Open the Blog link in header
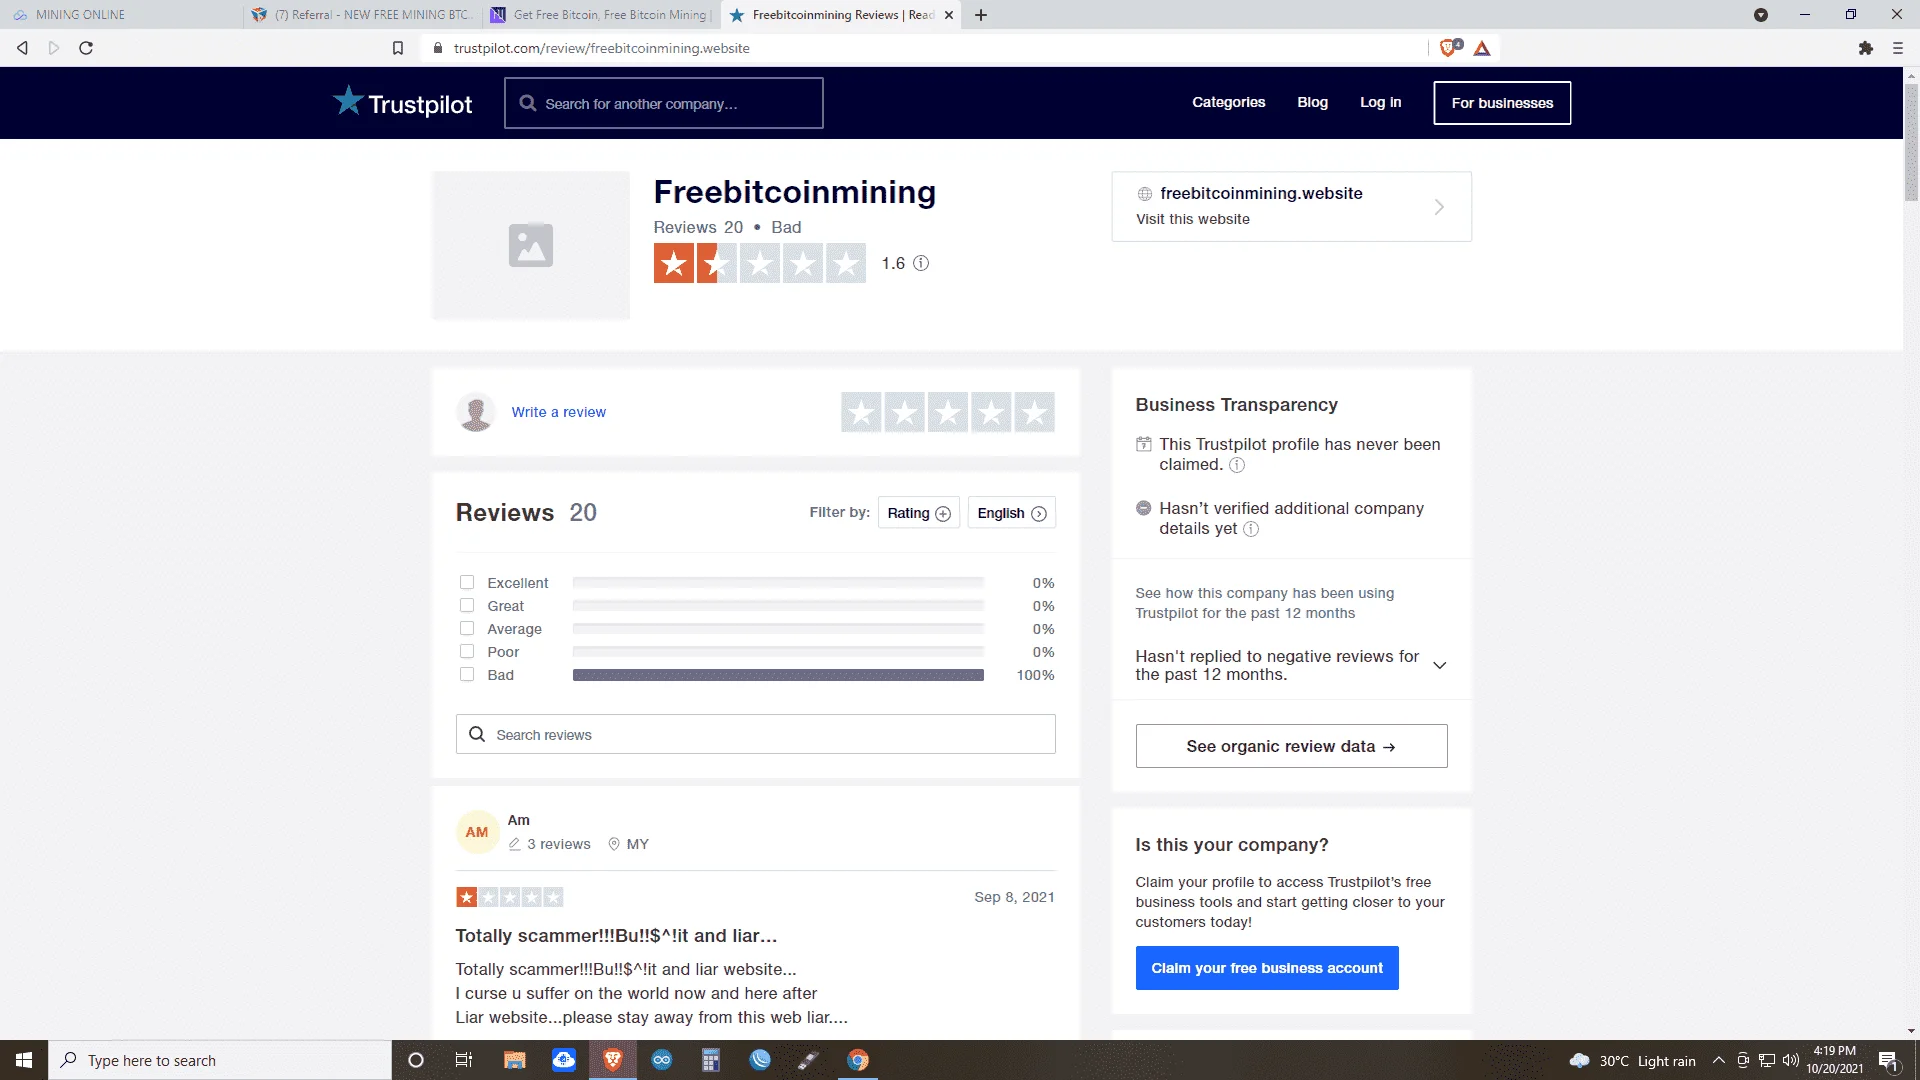1920x1080 pixels. 1312,102
